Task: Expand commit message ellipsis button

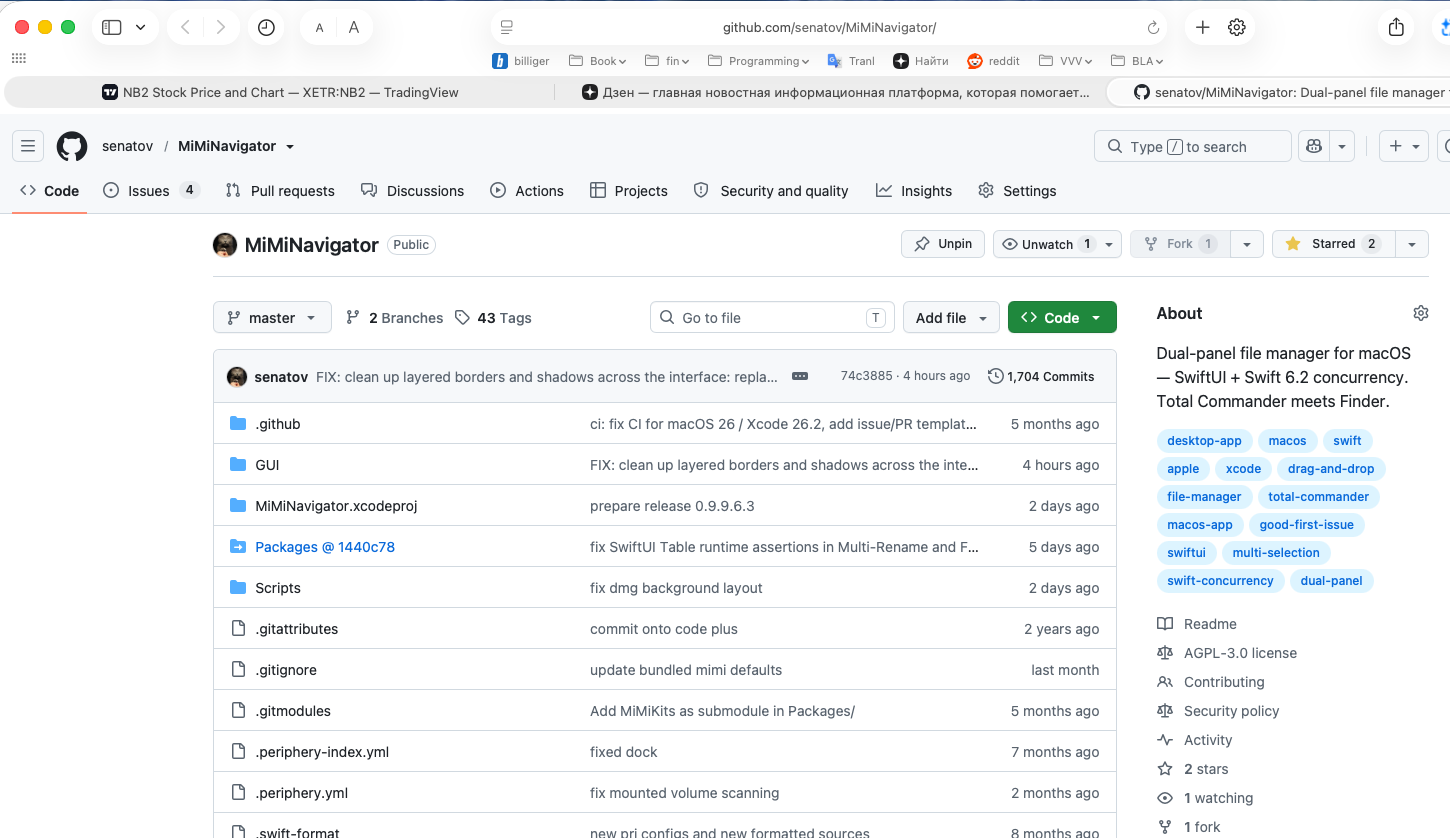Action: click(x=800, y=376)
